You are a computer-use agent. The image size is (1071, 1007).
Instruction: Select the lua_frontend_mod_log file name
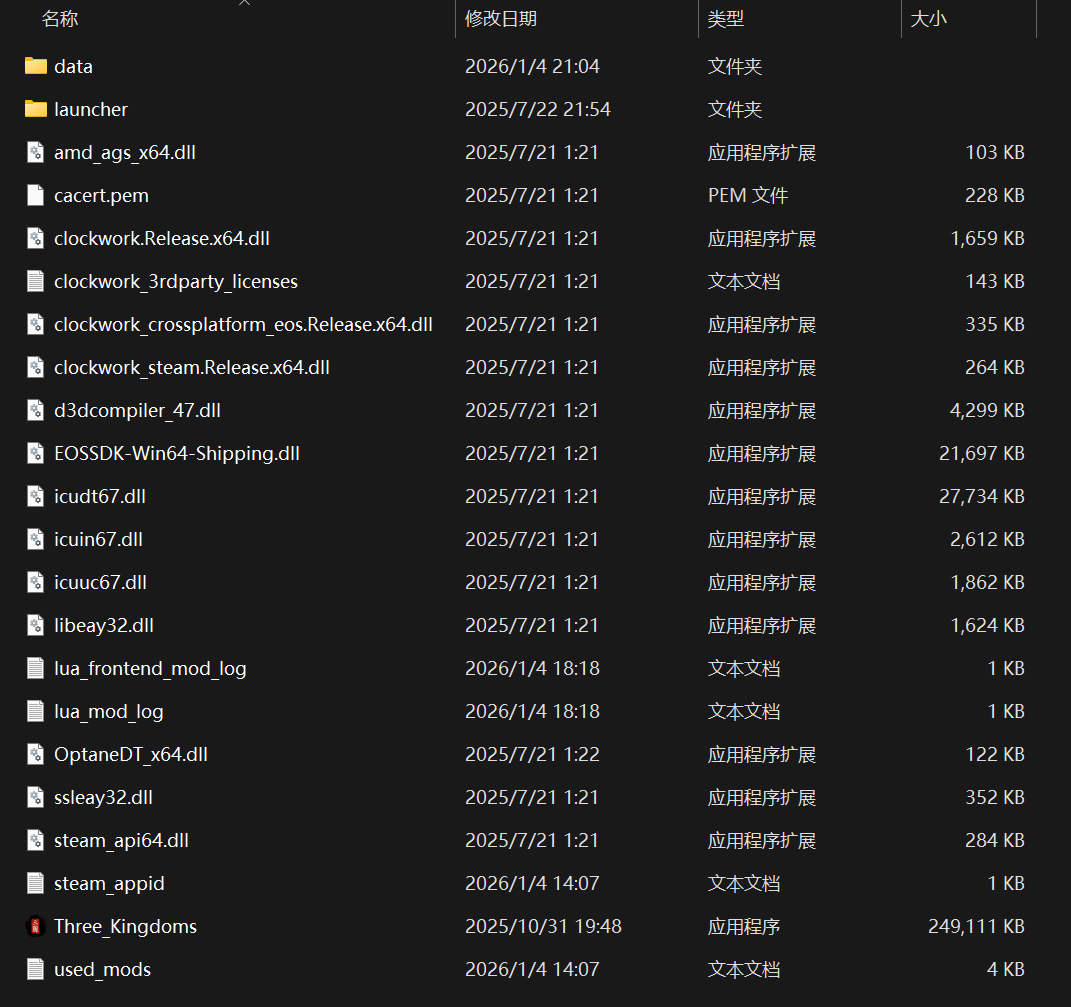tap(150, 668)
